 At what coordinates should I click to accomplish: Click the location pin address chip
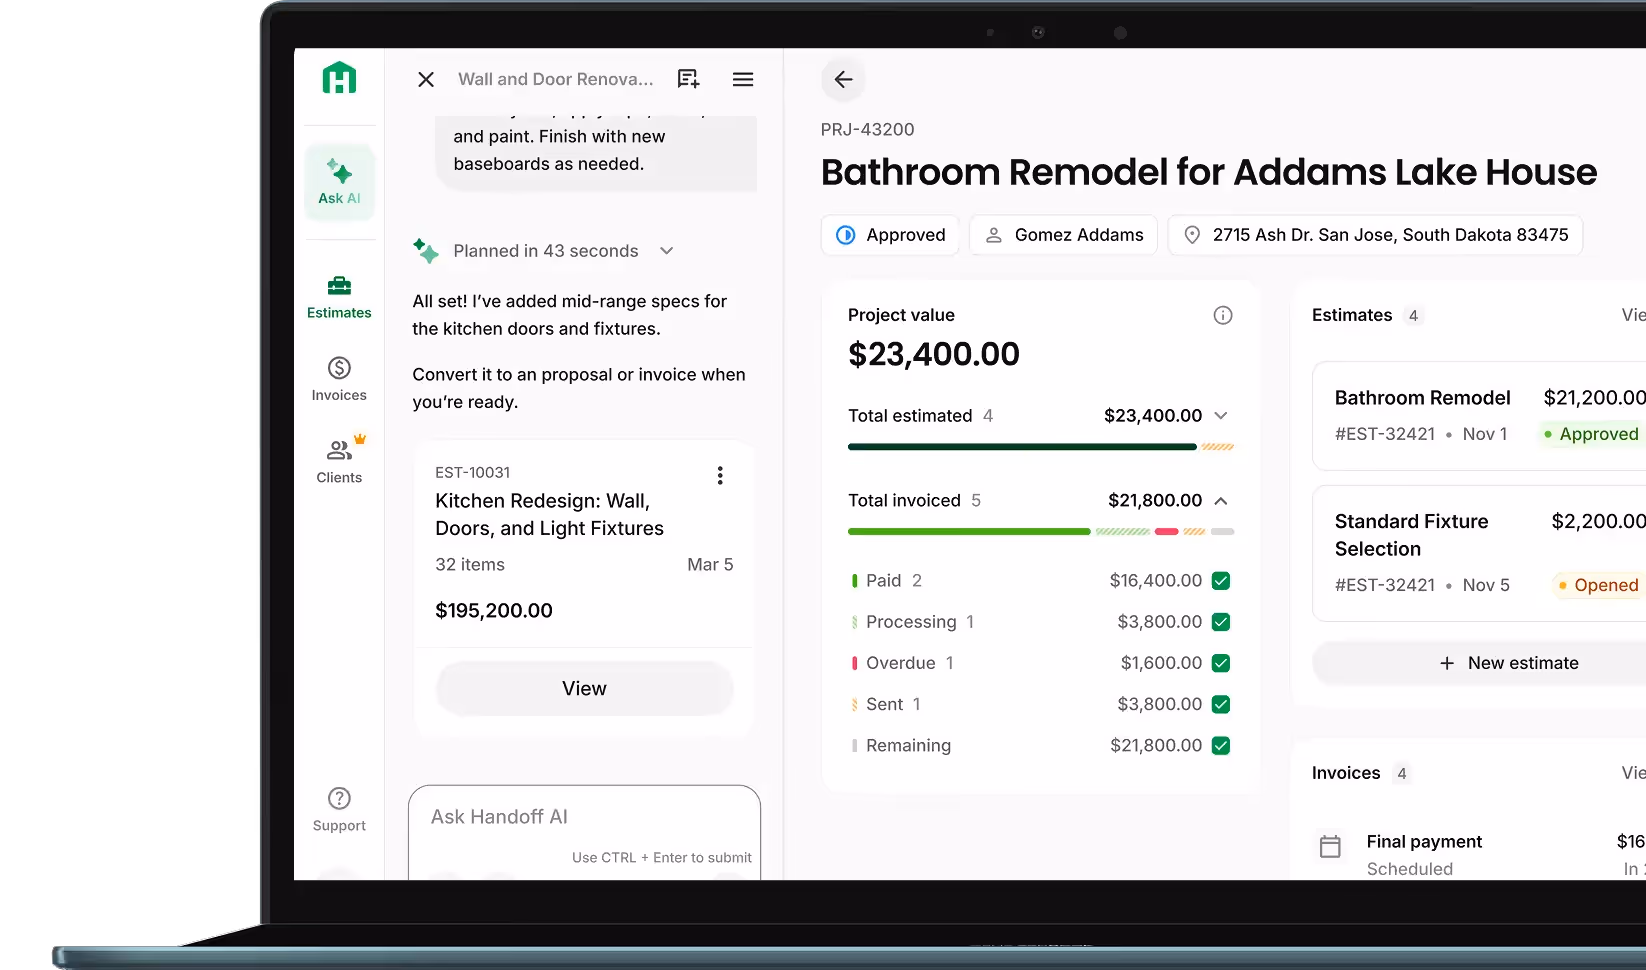[1375, 235]
